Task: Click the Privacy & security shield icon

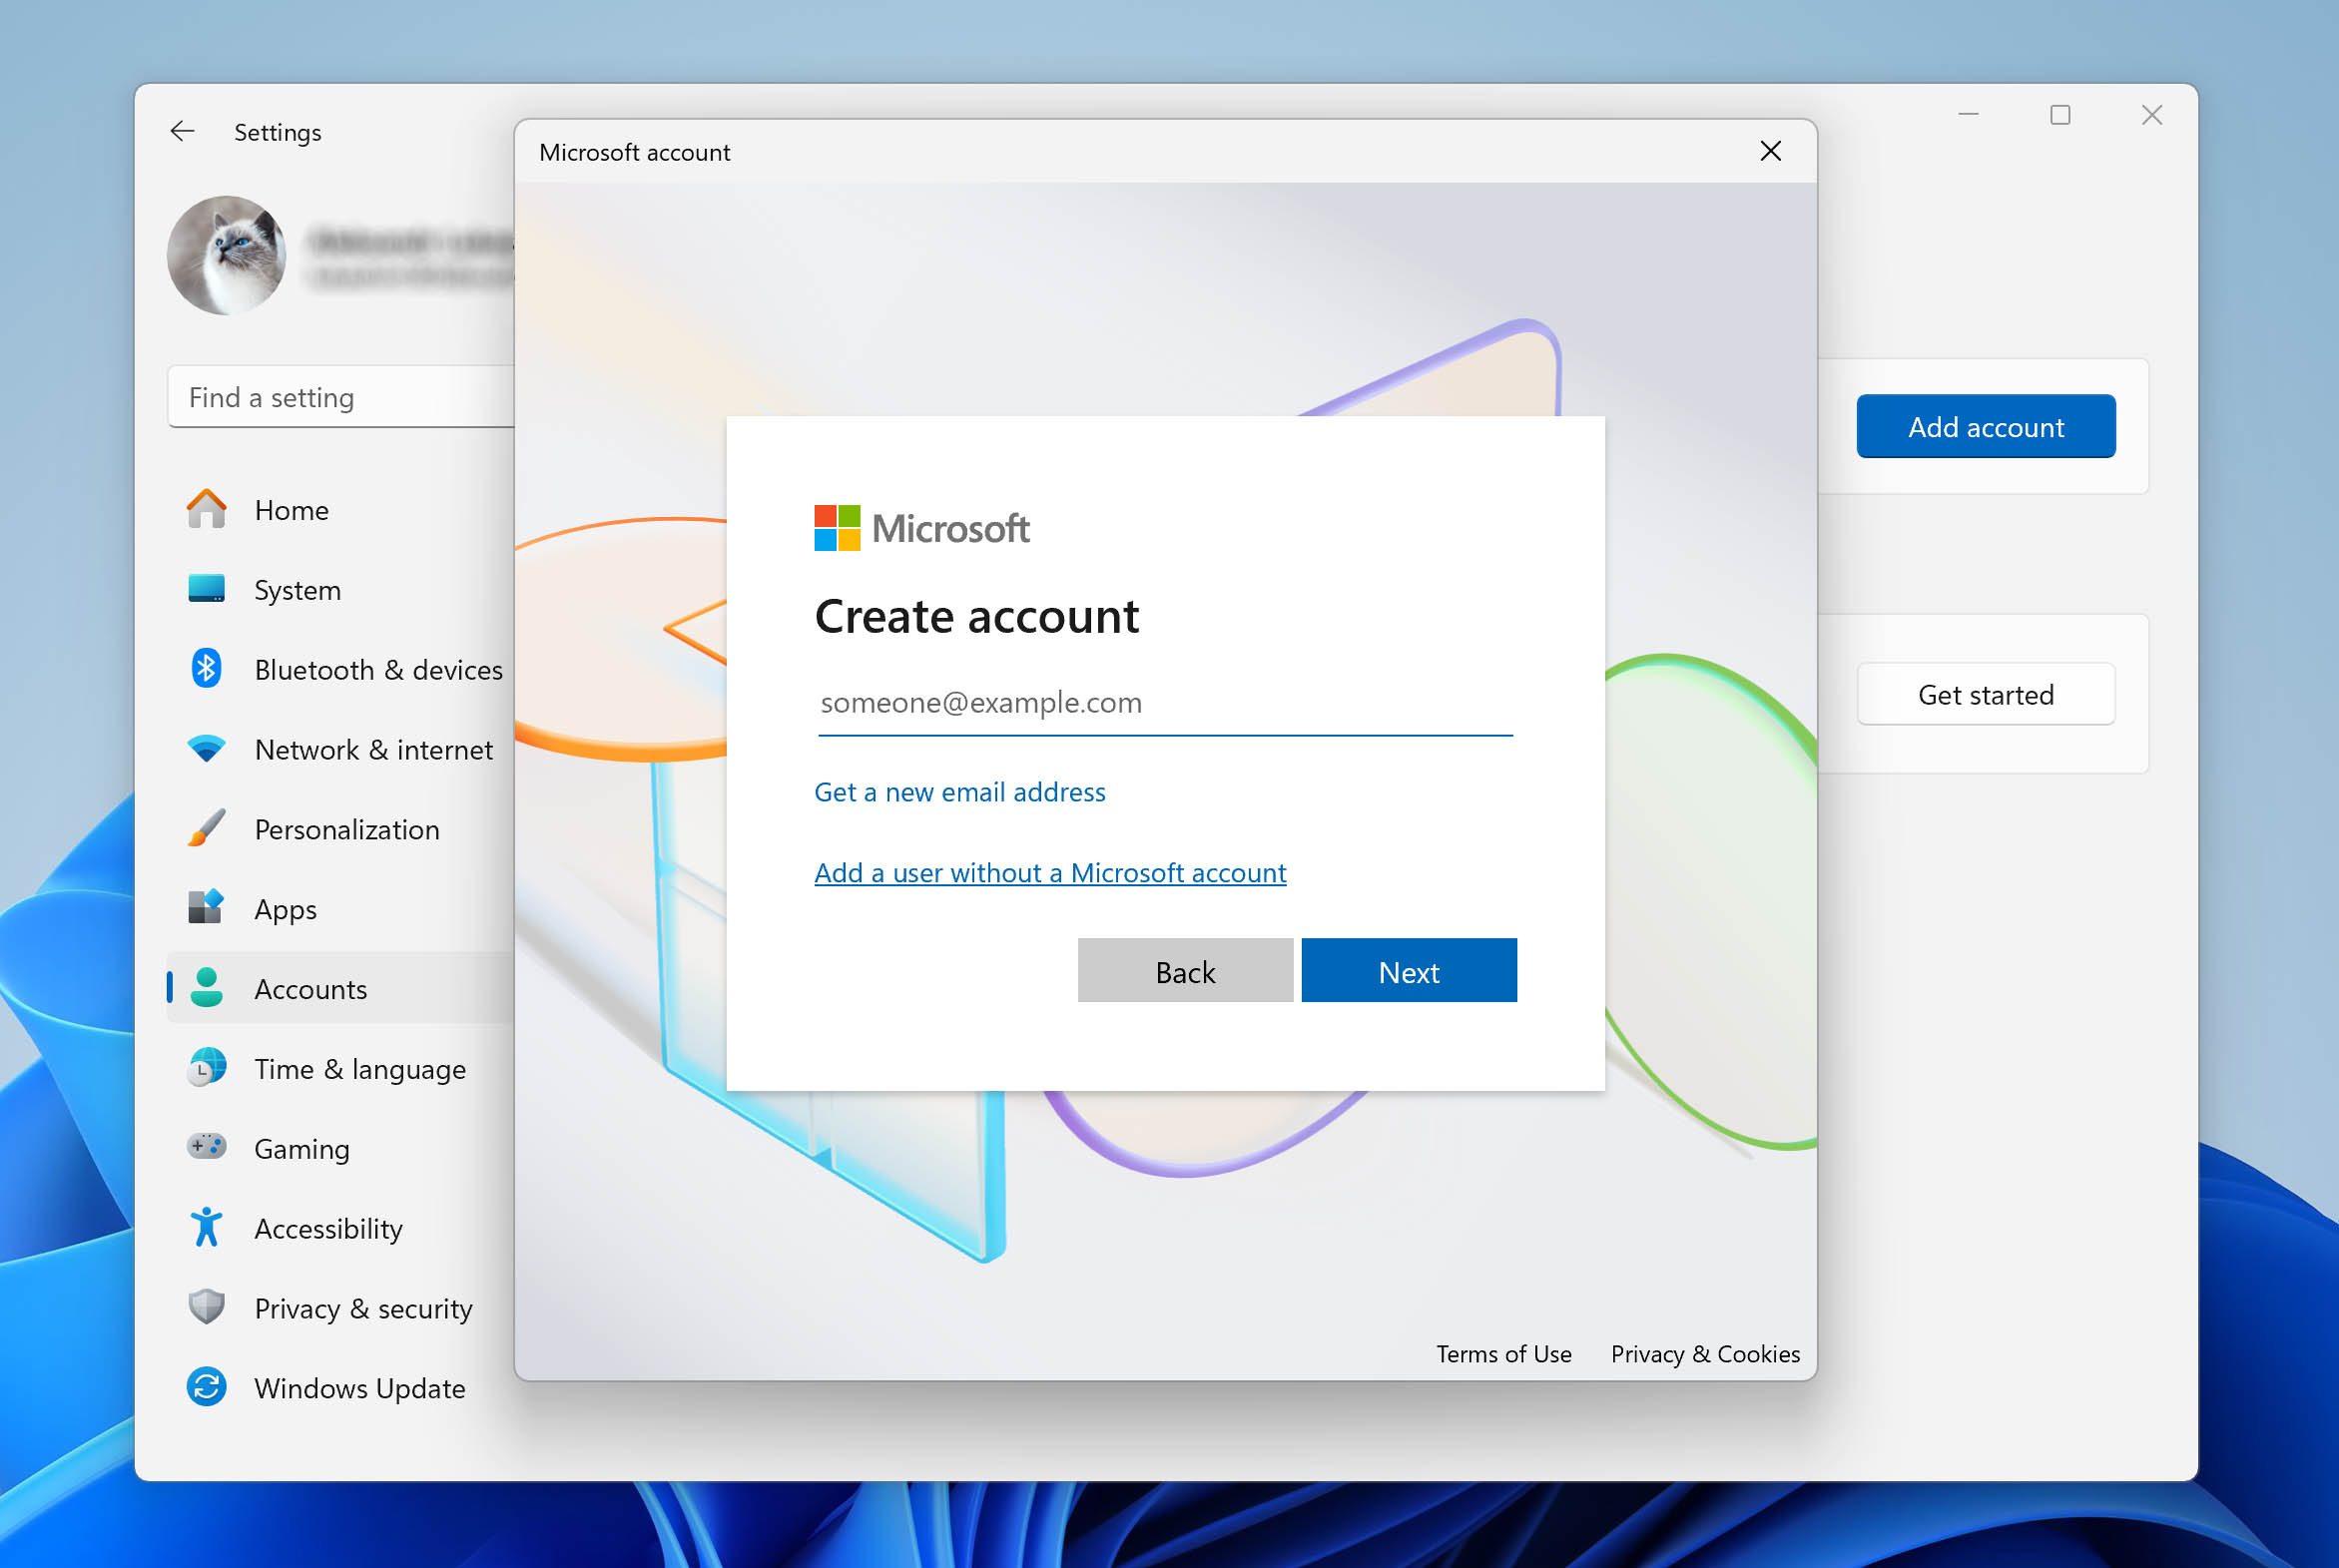Action: pyautogui.click(x=206, y=1307)
